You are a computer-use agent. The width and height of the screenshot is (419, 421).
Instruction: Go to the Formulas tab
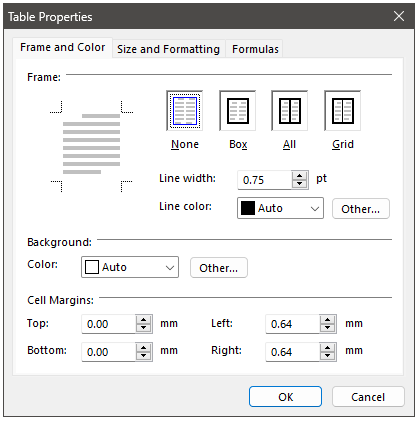pos(255,49)
